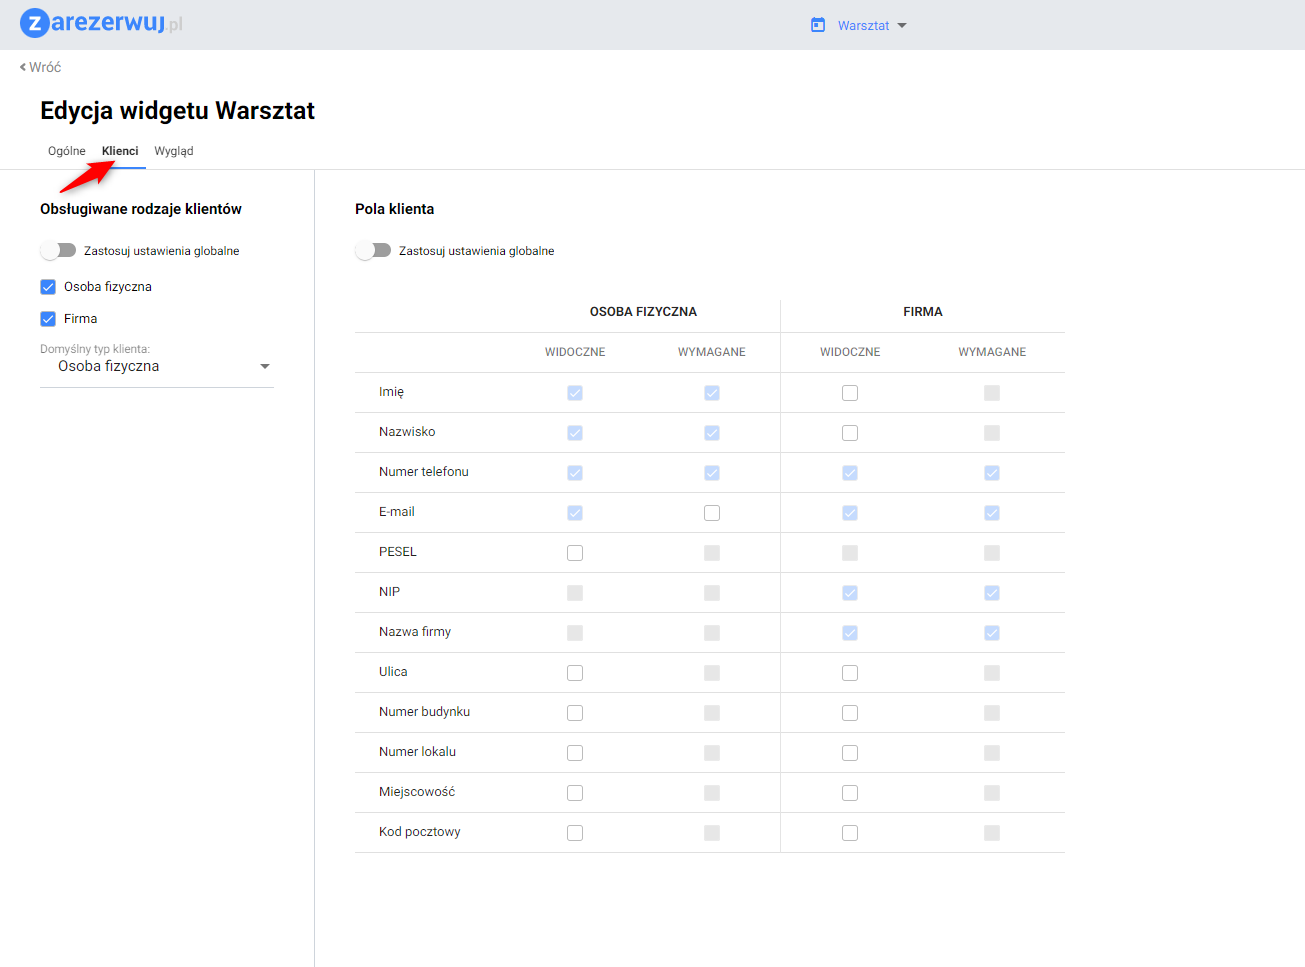Toggle global settings for Pola klienta
The image size is (1305, 967).
pyautogui.click(x=374, y=250)
